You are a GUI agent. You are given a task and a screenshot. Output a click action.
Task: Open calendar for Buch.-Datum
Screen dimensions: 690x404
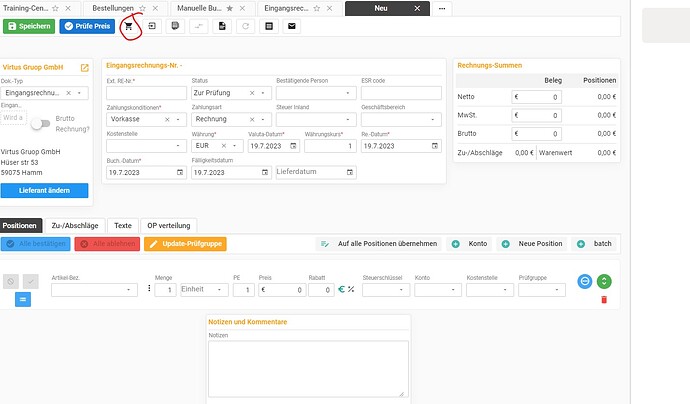(180, 173)
